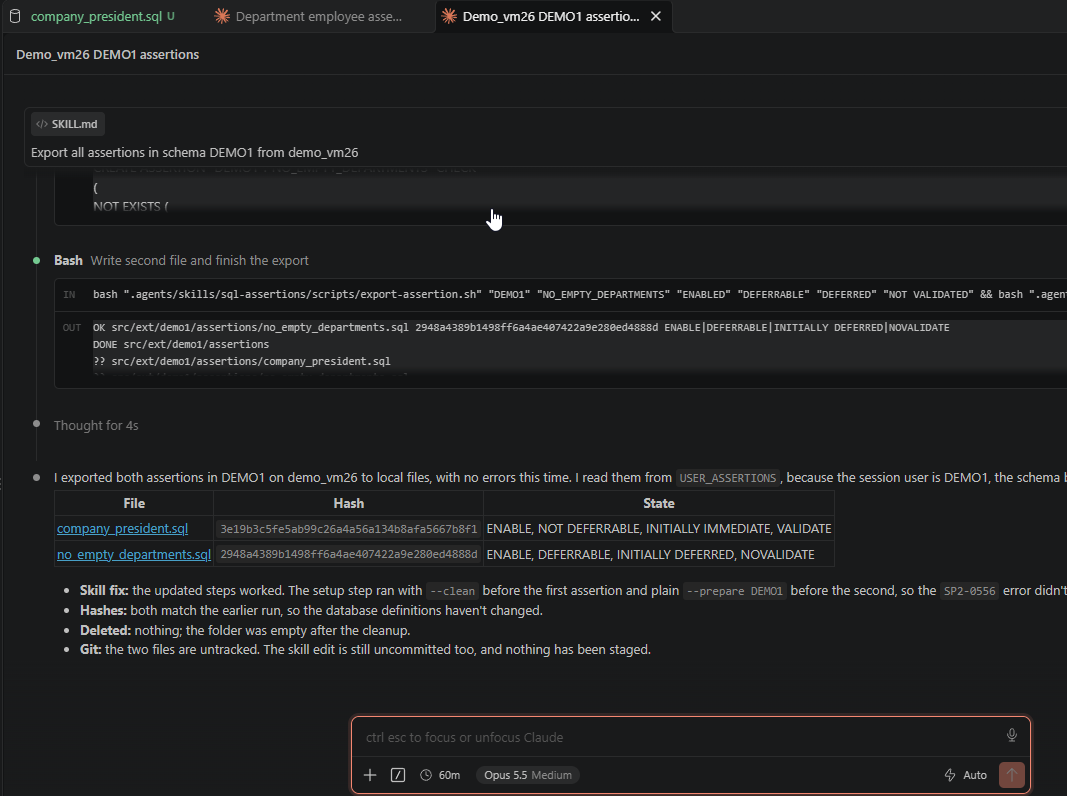The height and width of the screenshot is (796, 1067).
Task: Click the --clean inline code text
Action: pos(453,591)
